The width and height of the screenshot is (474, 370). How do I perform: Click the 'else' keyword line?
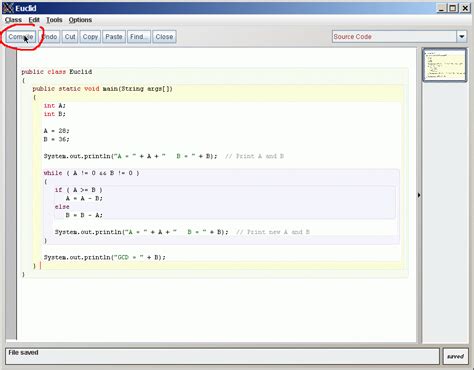point(62,207)
